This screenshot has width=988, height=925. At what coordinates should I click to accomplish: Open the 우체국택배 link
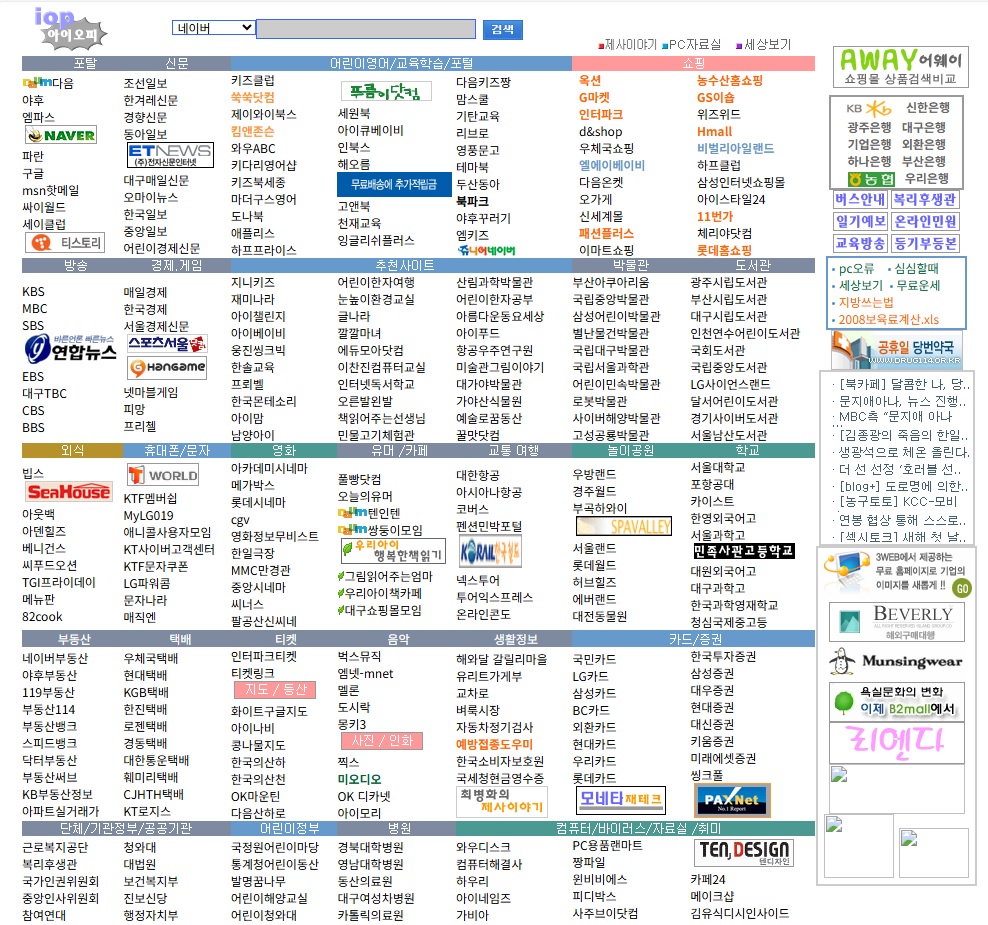click(x=151, y=658)
